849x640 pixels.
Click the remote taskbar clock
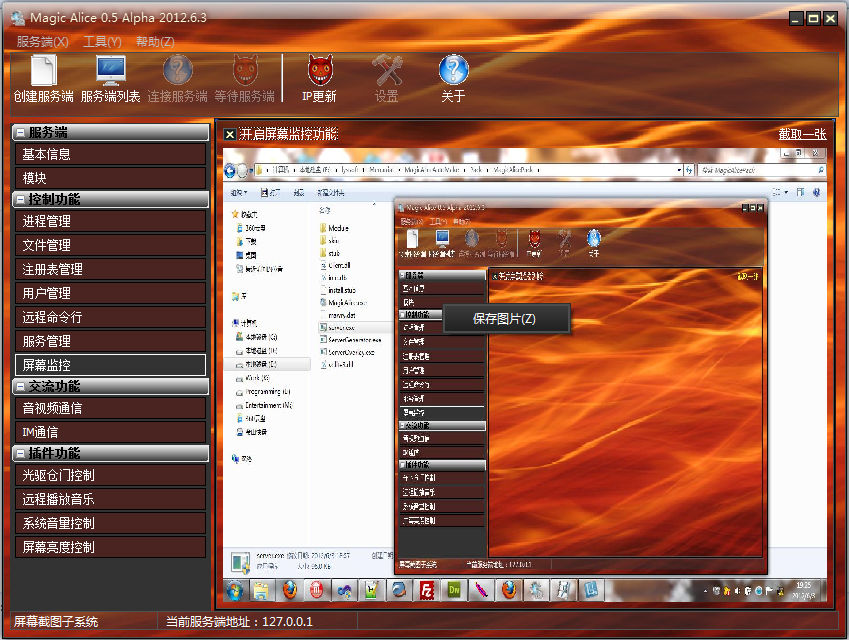point(804,590)
